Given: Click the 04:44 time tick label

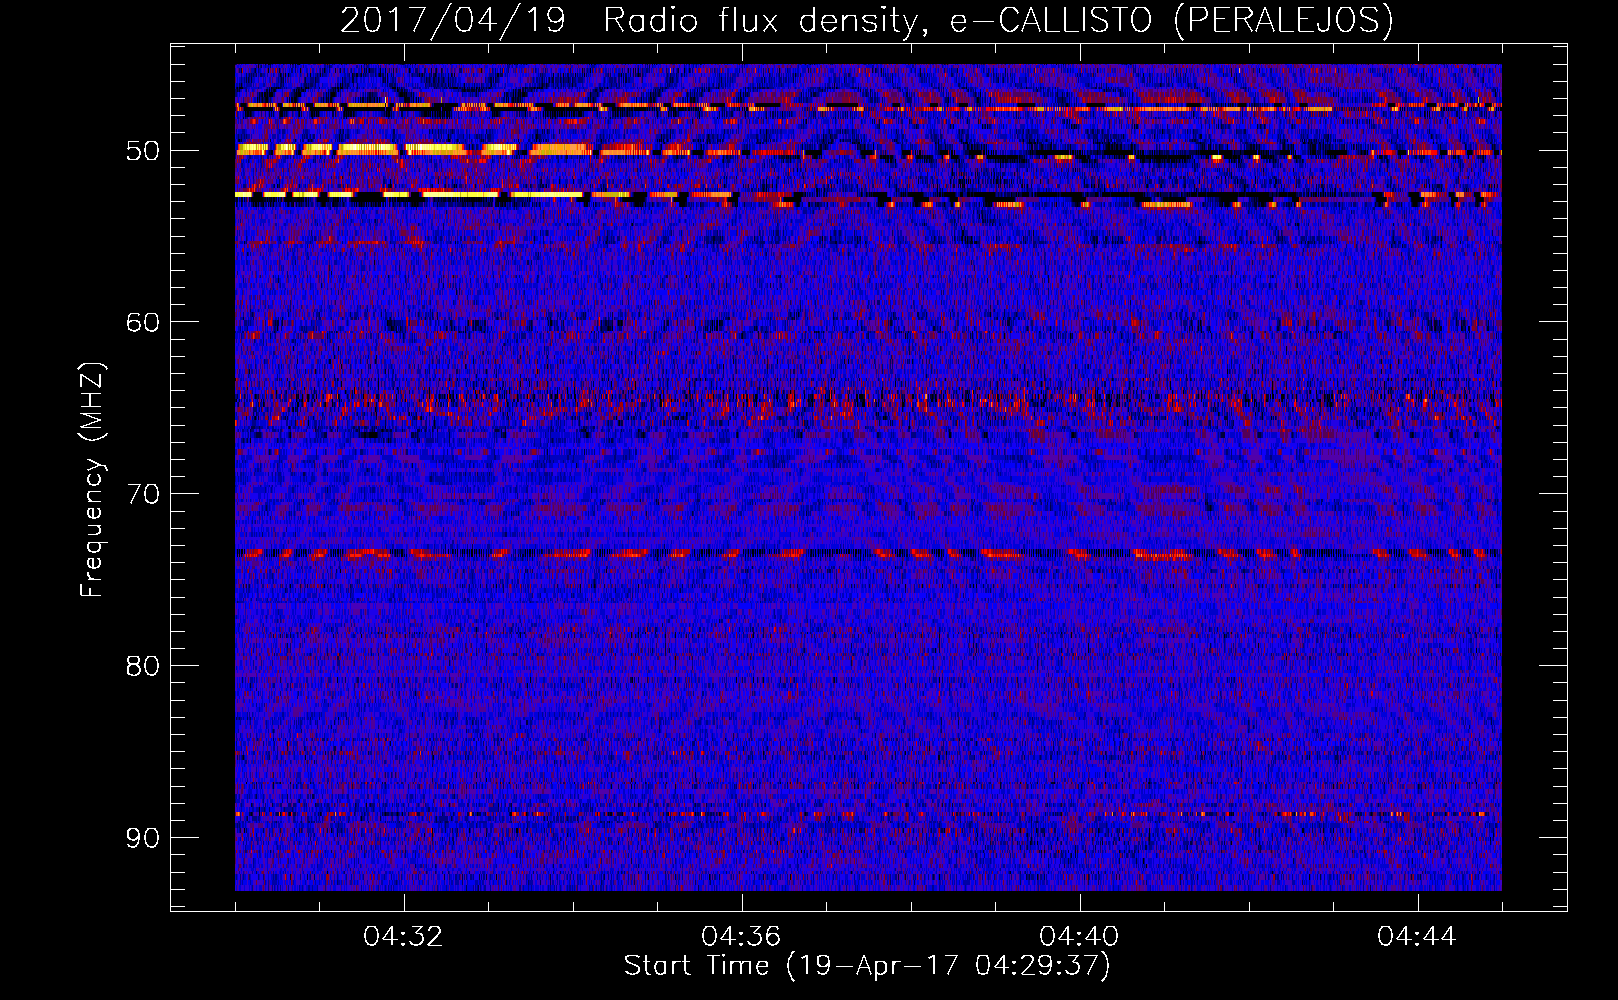Looking at the screenshot, I should (1417, 937).
